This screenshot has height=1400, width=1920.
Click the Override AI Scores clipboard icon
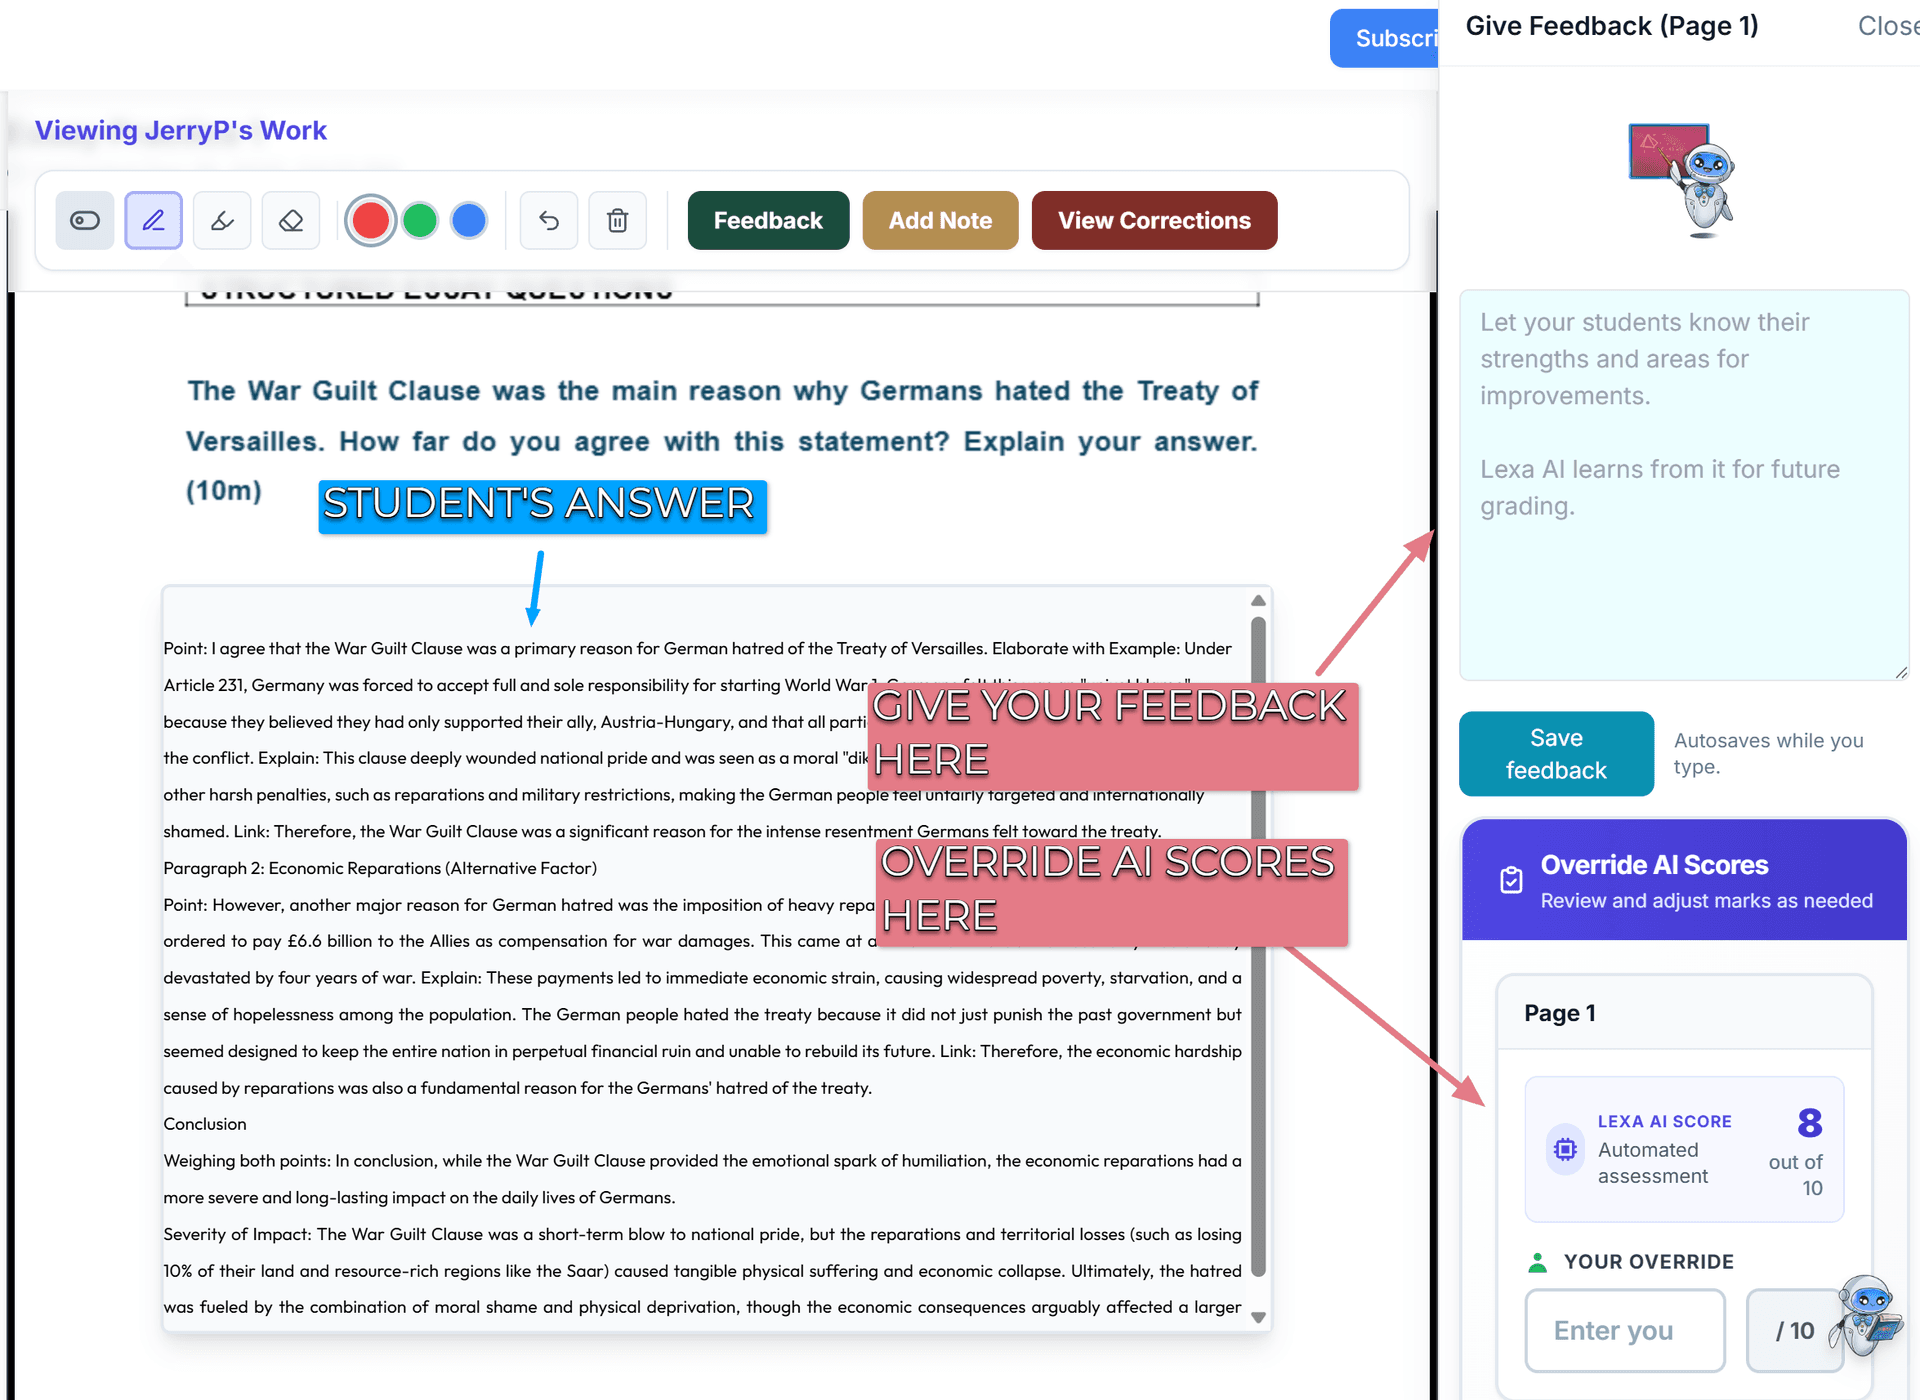[1511, 880]
